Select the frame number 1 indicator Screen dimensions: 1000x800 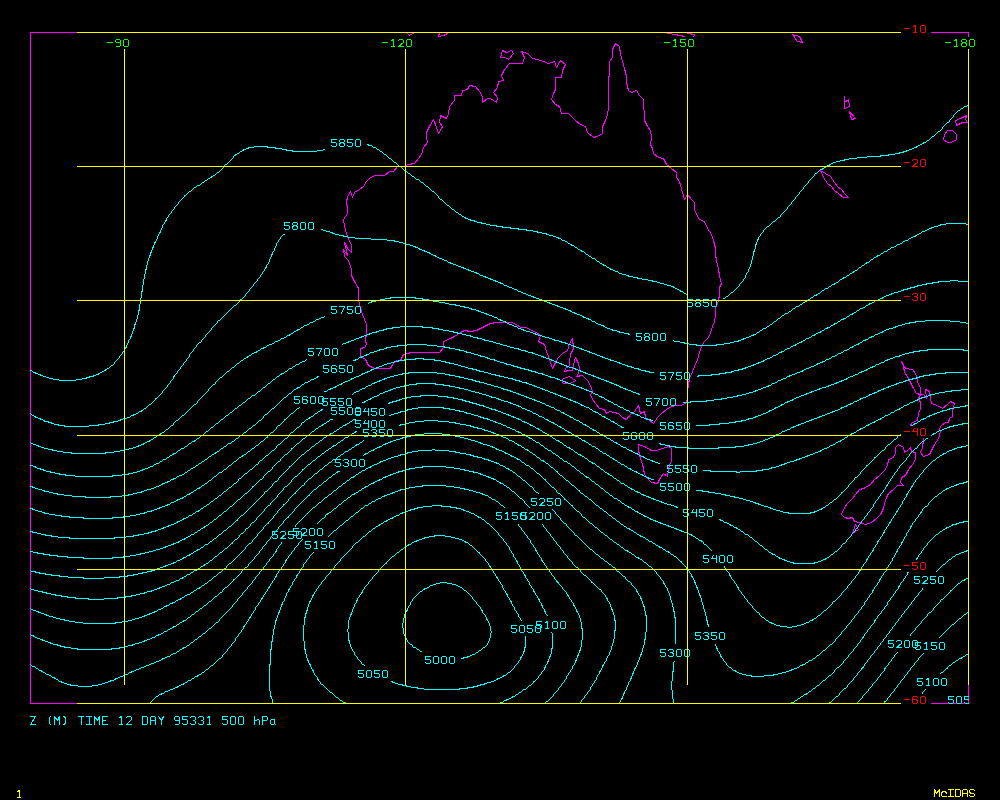[18, 793]
